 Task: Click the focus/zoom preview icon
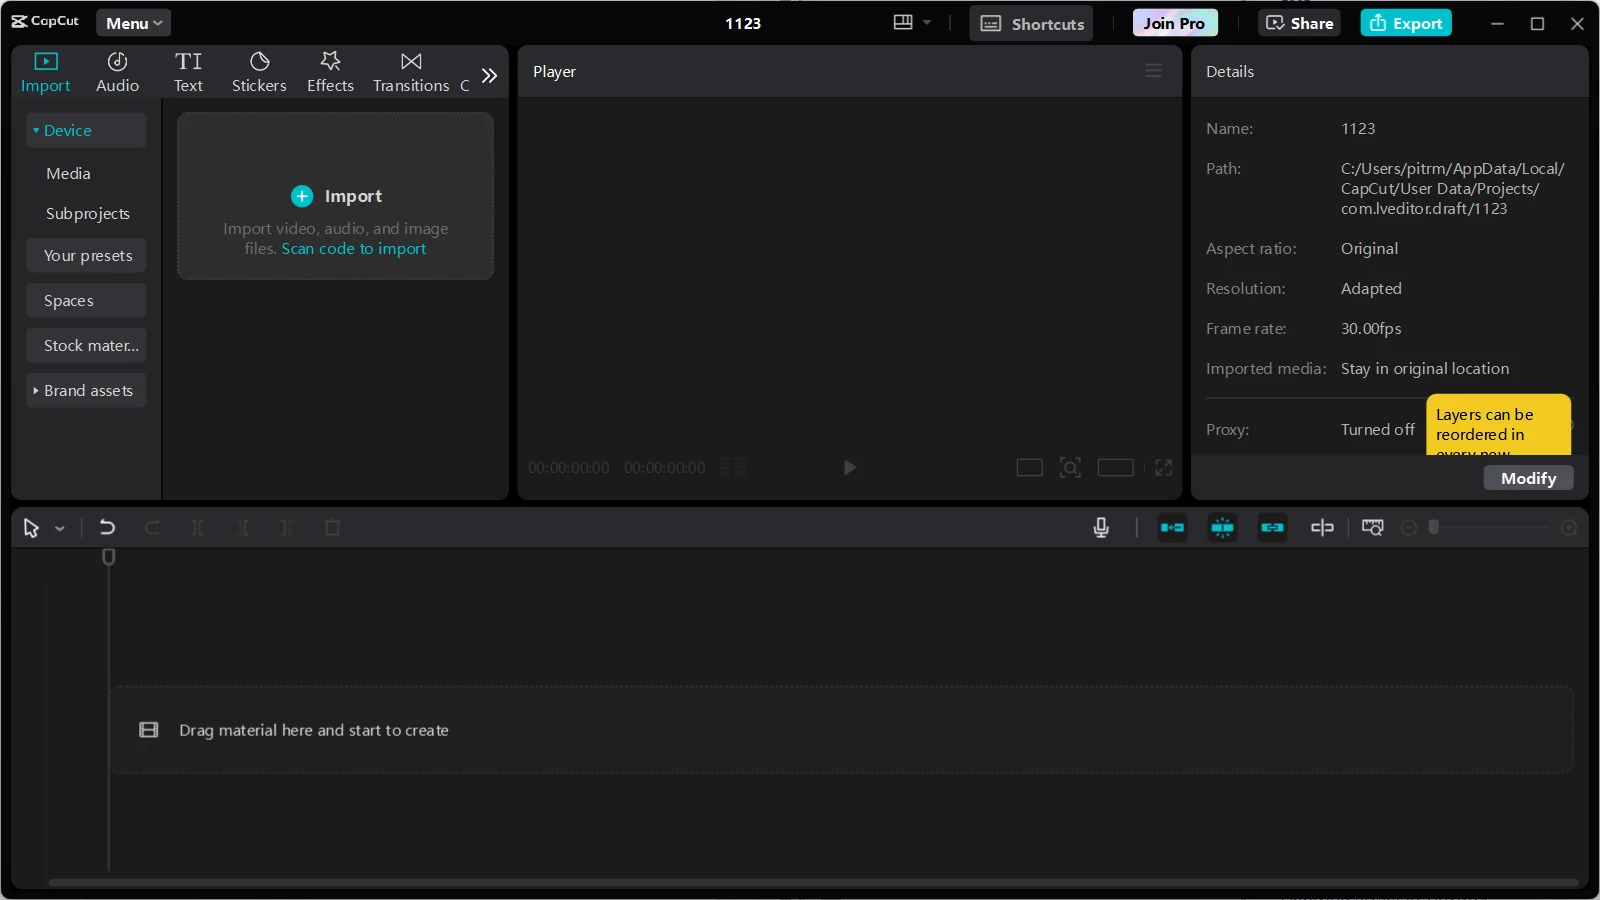point(1070,467)
